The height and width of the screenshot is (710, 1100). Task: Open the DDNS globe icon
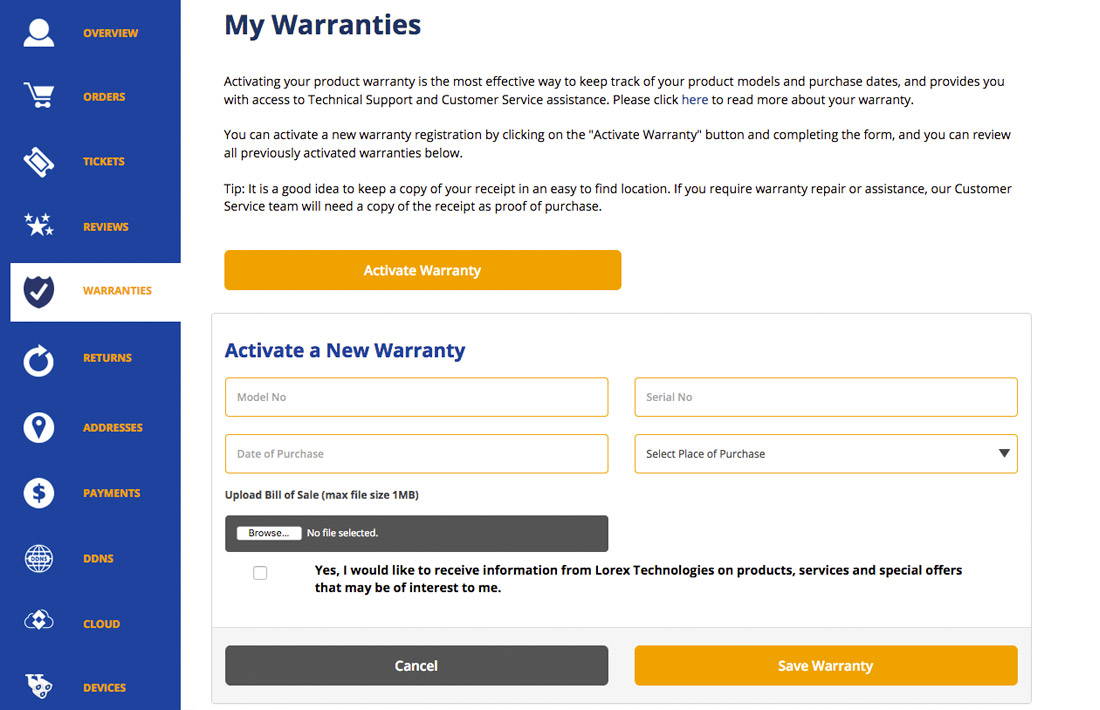39,558
